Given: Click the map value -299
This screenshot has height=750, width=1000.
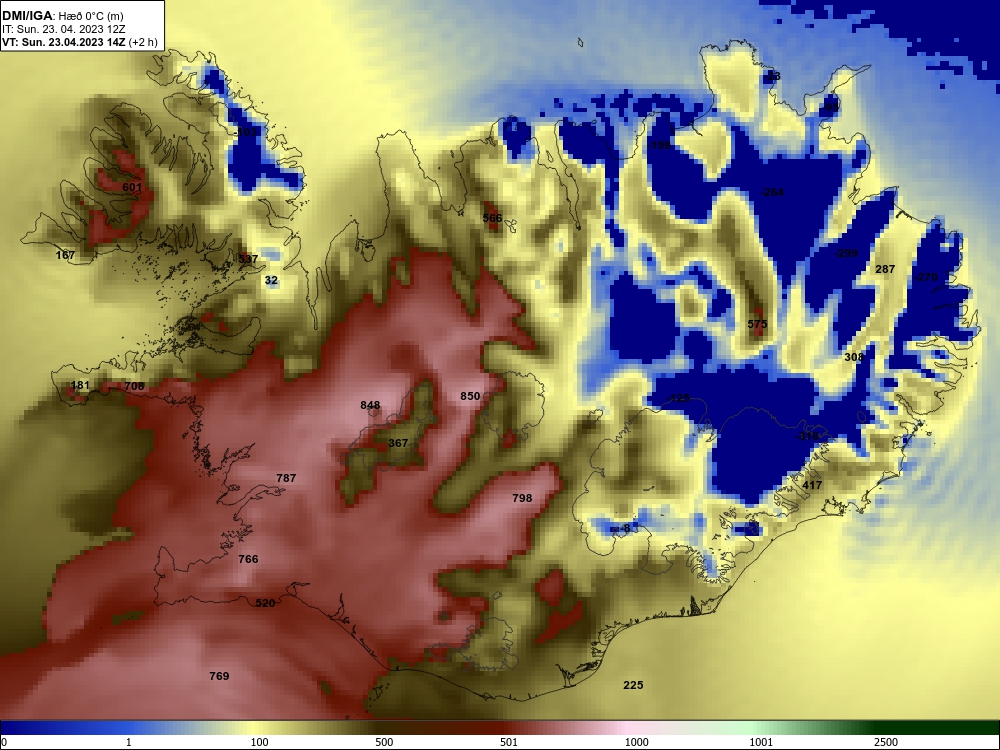Looking at the screenshot, I should pyautogui.click(x=846, y=253).
